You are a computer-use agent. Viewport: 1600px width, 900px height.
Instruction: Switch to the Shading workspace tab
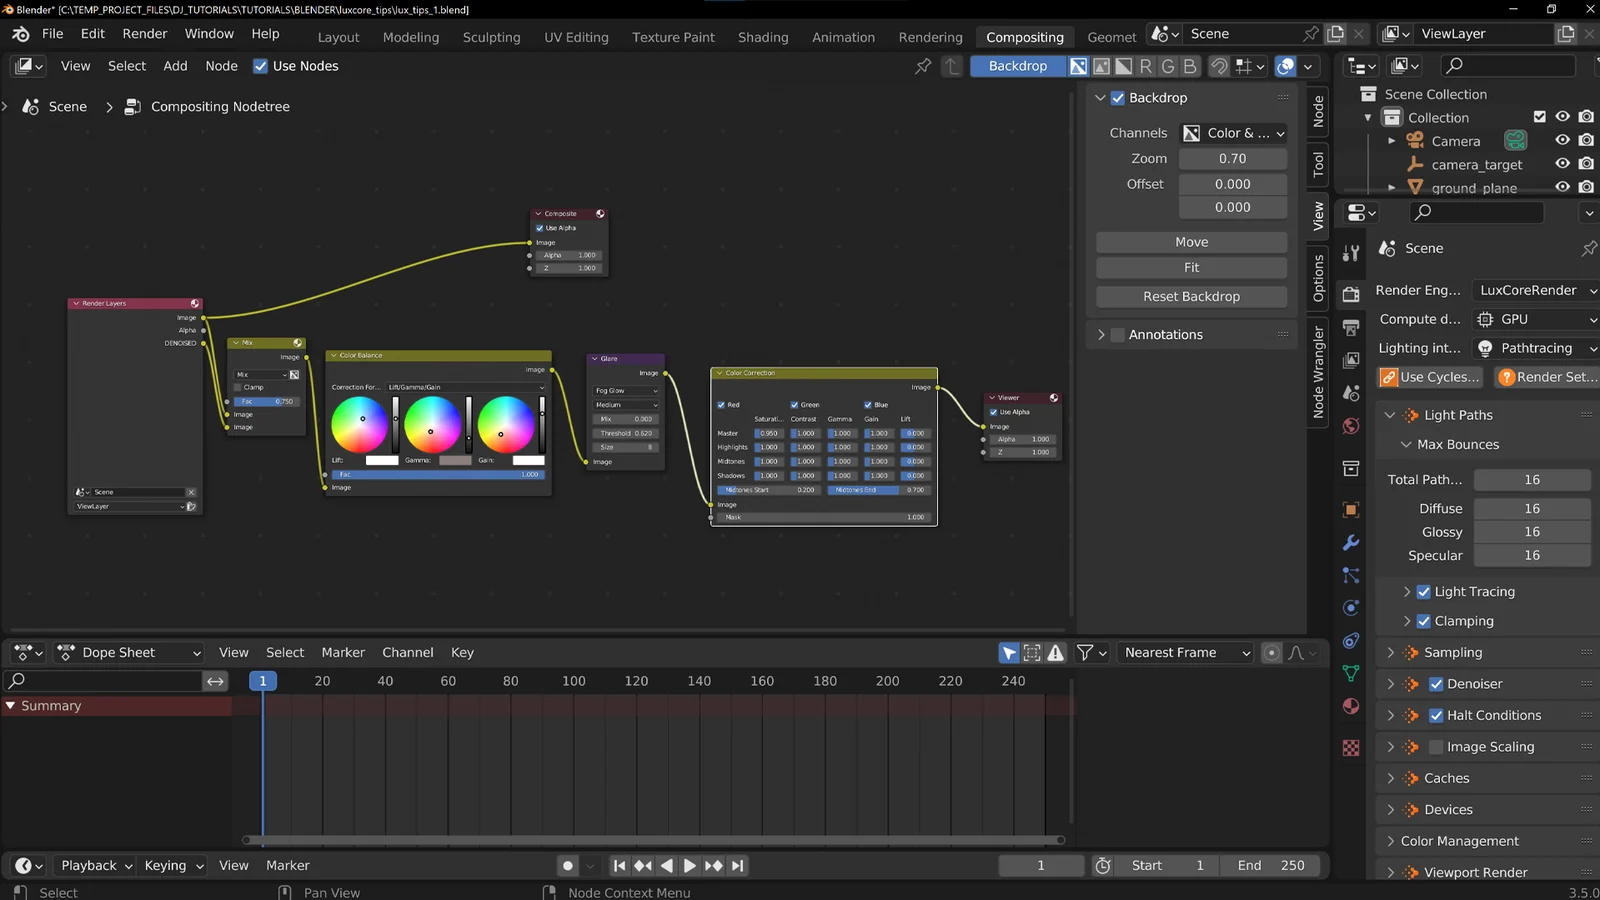point(763,37)
